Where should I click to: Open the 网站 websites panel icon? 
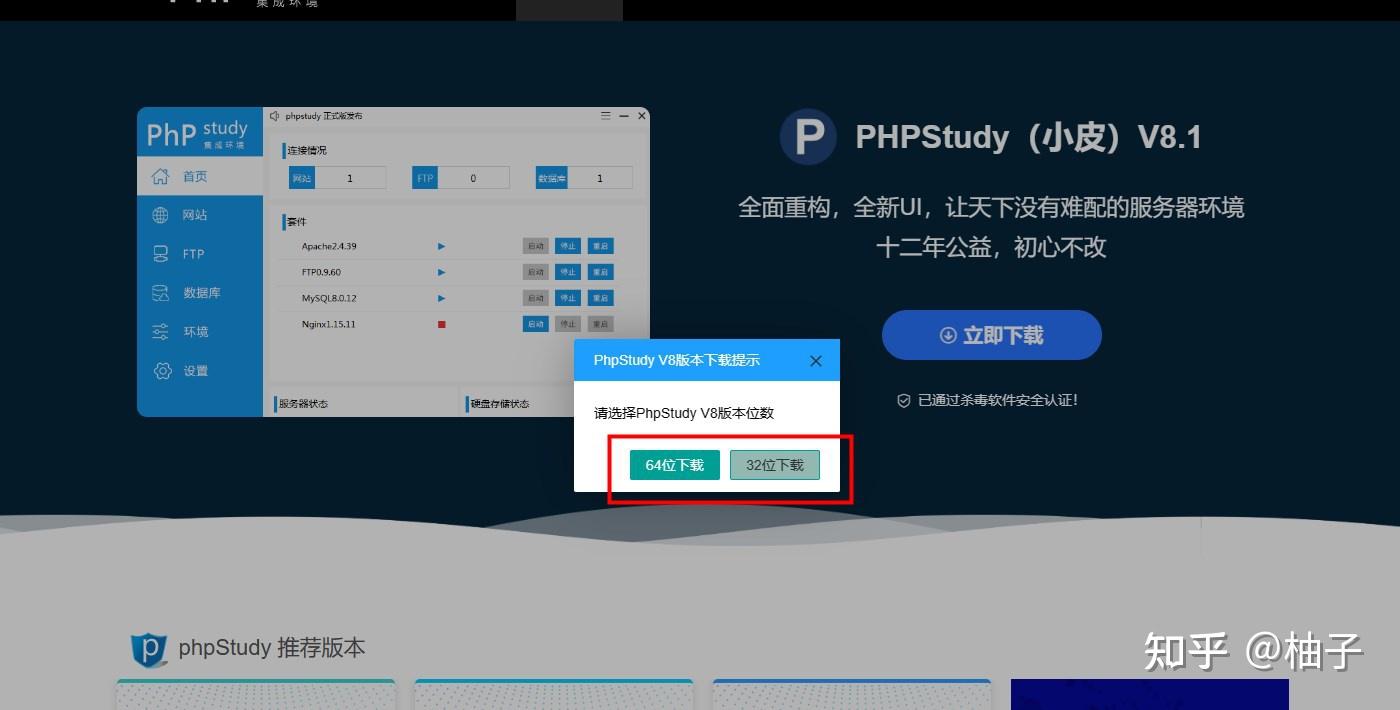(x=160, y=214)
